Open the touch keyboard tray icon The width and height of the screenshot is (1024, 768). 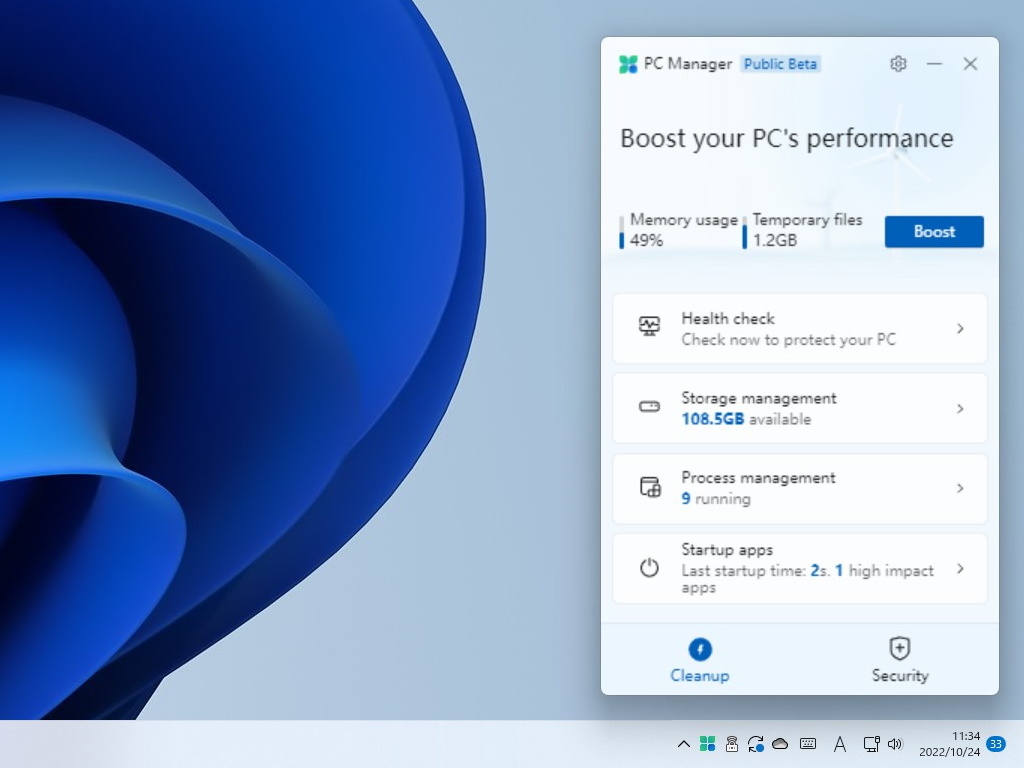807,744
